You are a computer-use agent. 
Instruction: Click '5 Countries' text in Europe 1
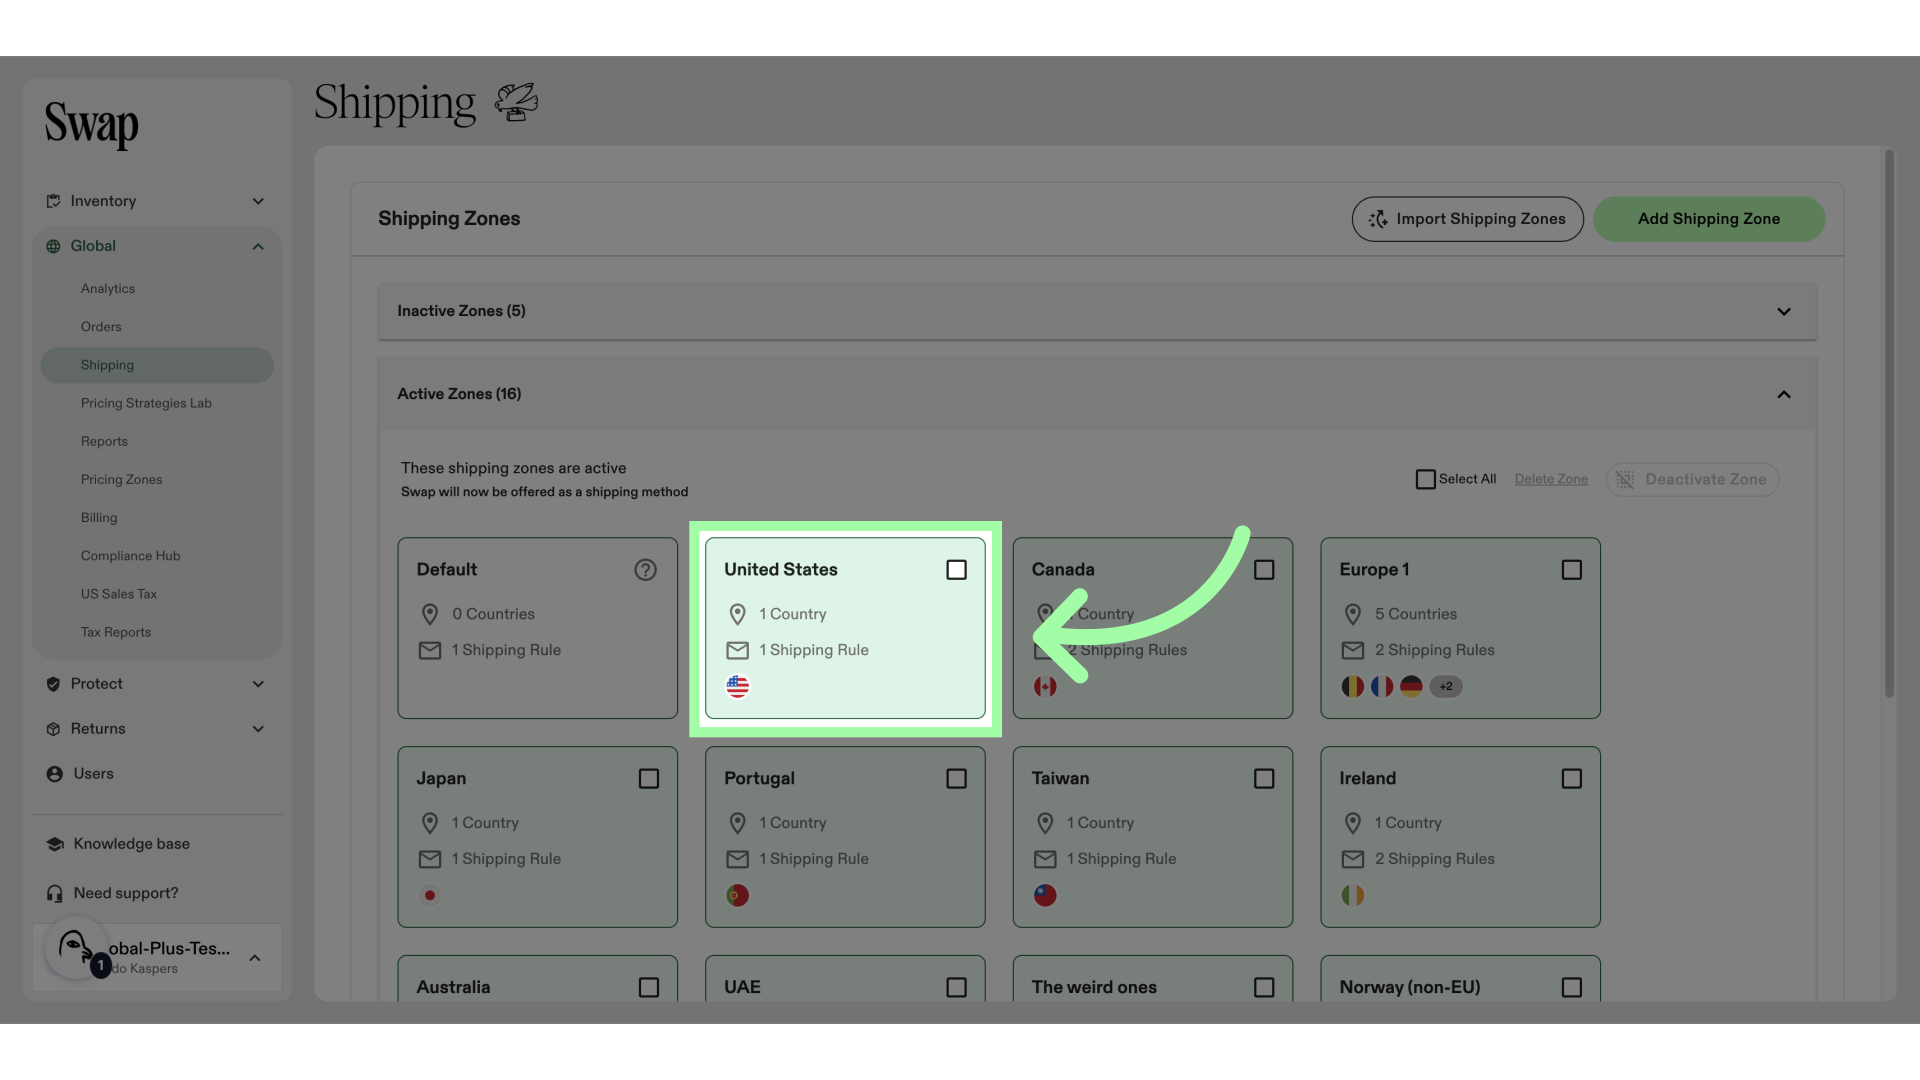pos(1415,614)
